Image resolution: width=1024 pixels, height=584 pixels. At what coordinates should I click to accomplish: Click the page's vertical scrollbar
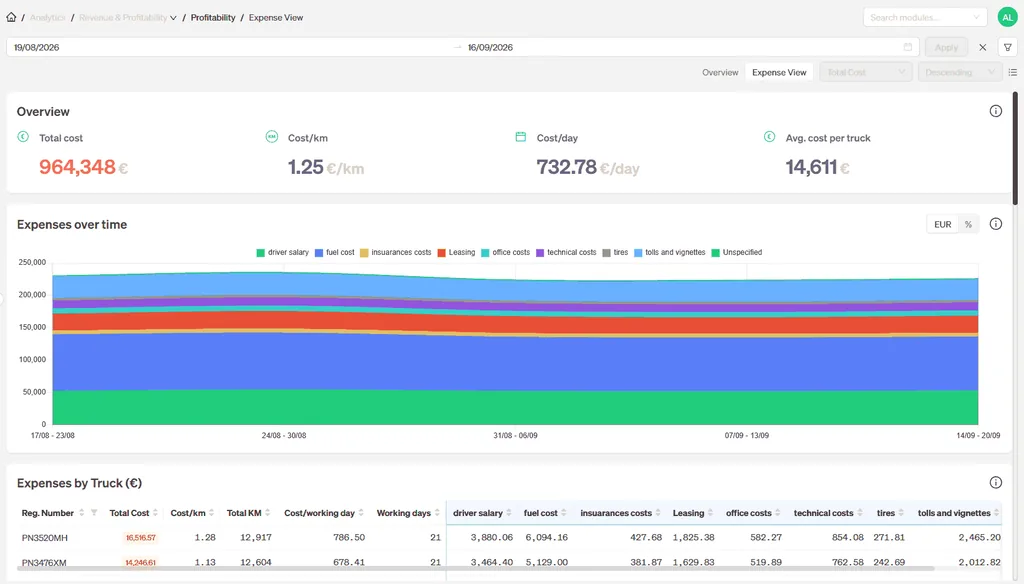(x=1016, y=148)
